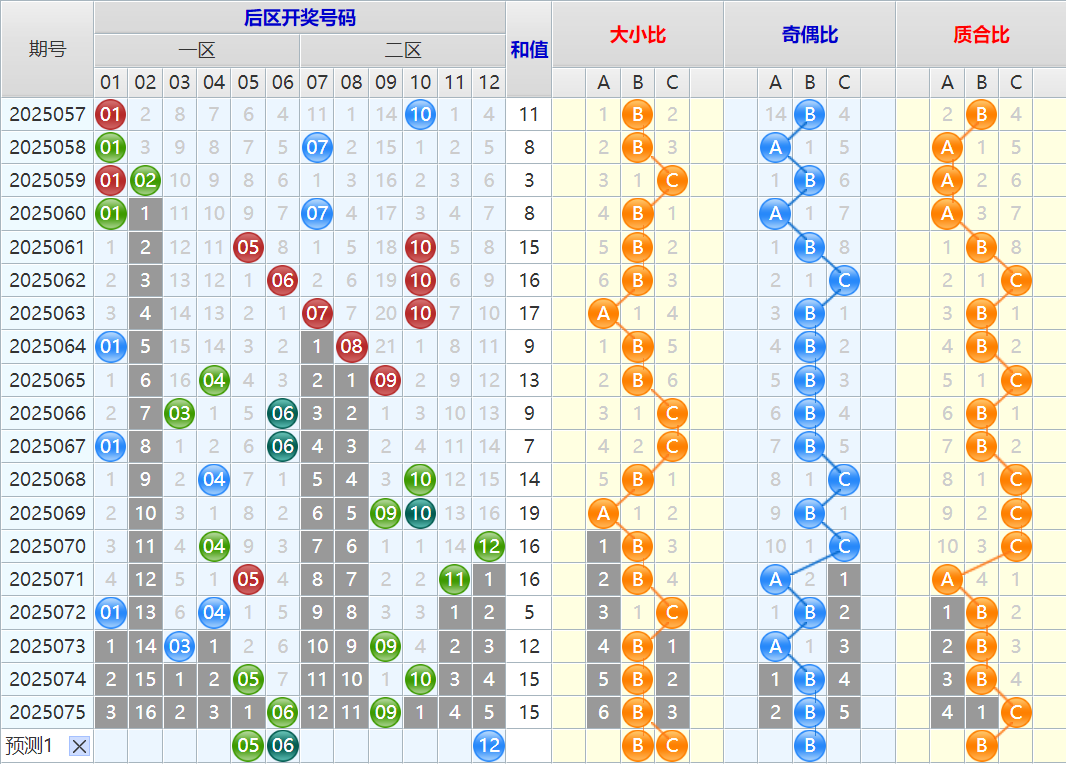Select the green 12 ball in row 2025070
Viewport: 1066px width, 764px height.
(489, 546)
